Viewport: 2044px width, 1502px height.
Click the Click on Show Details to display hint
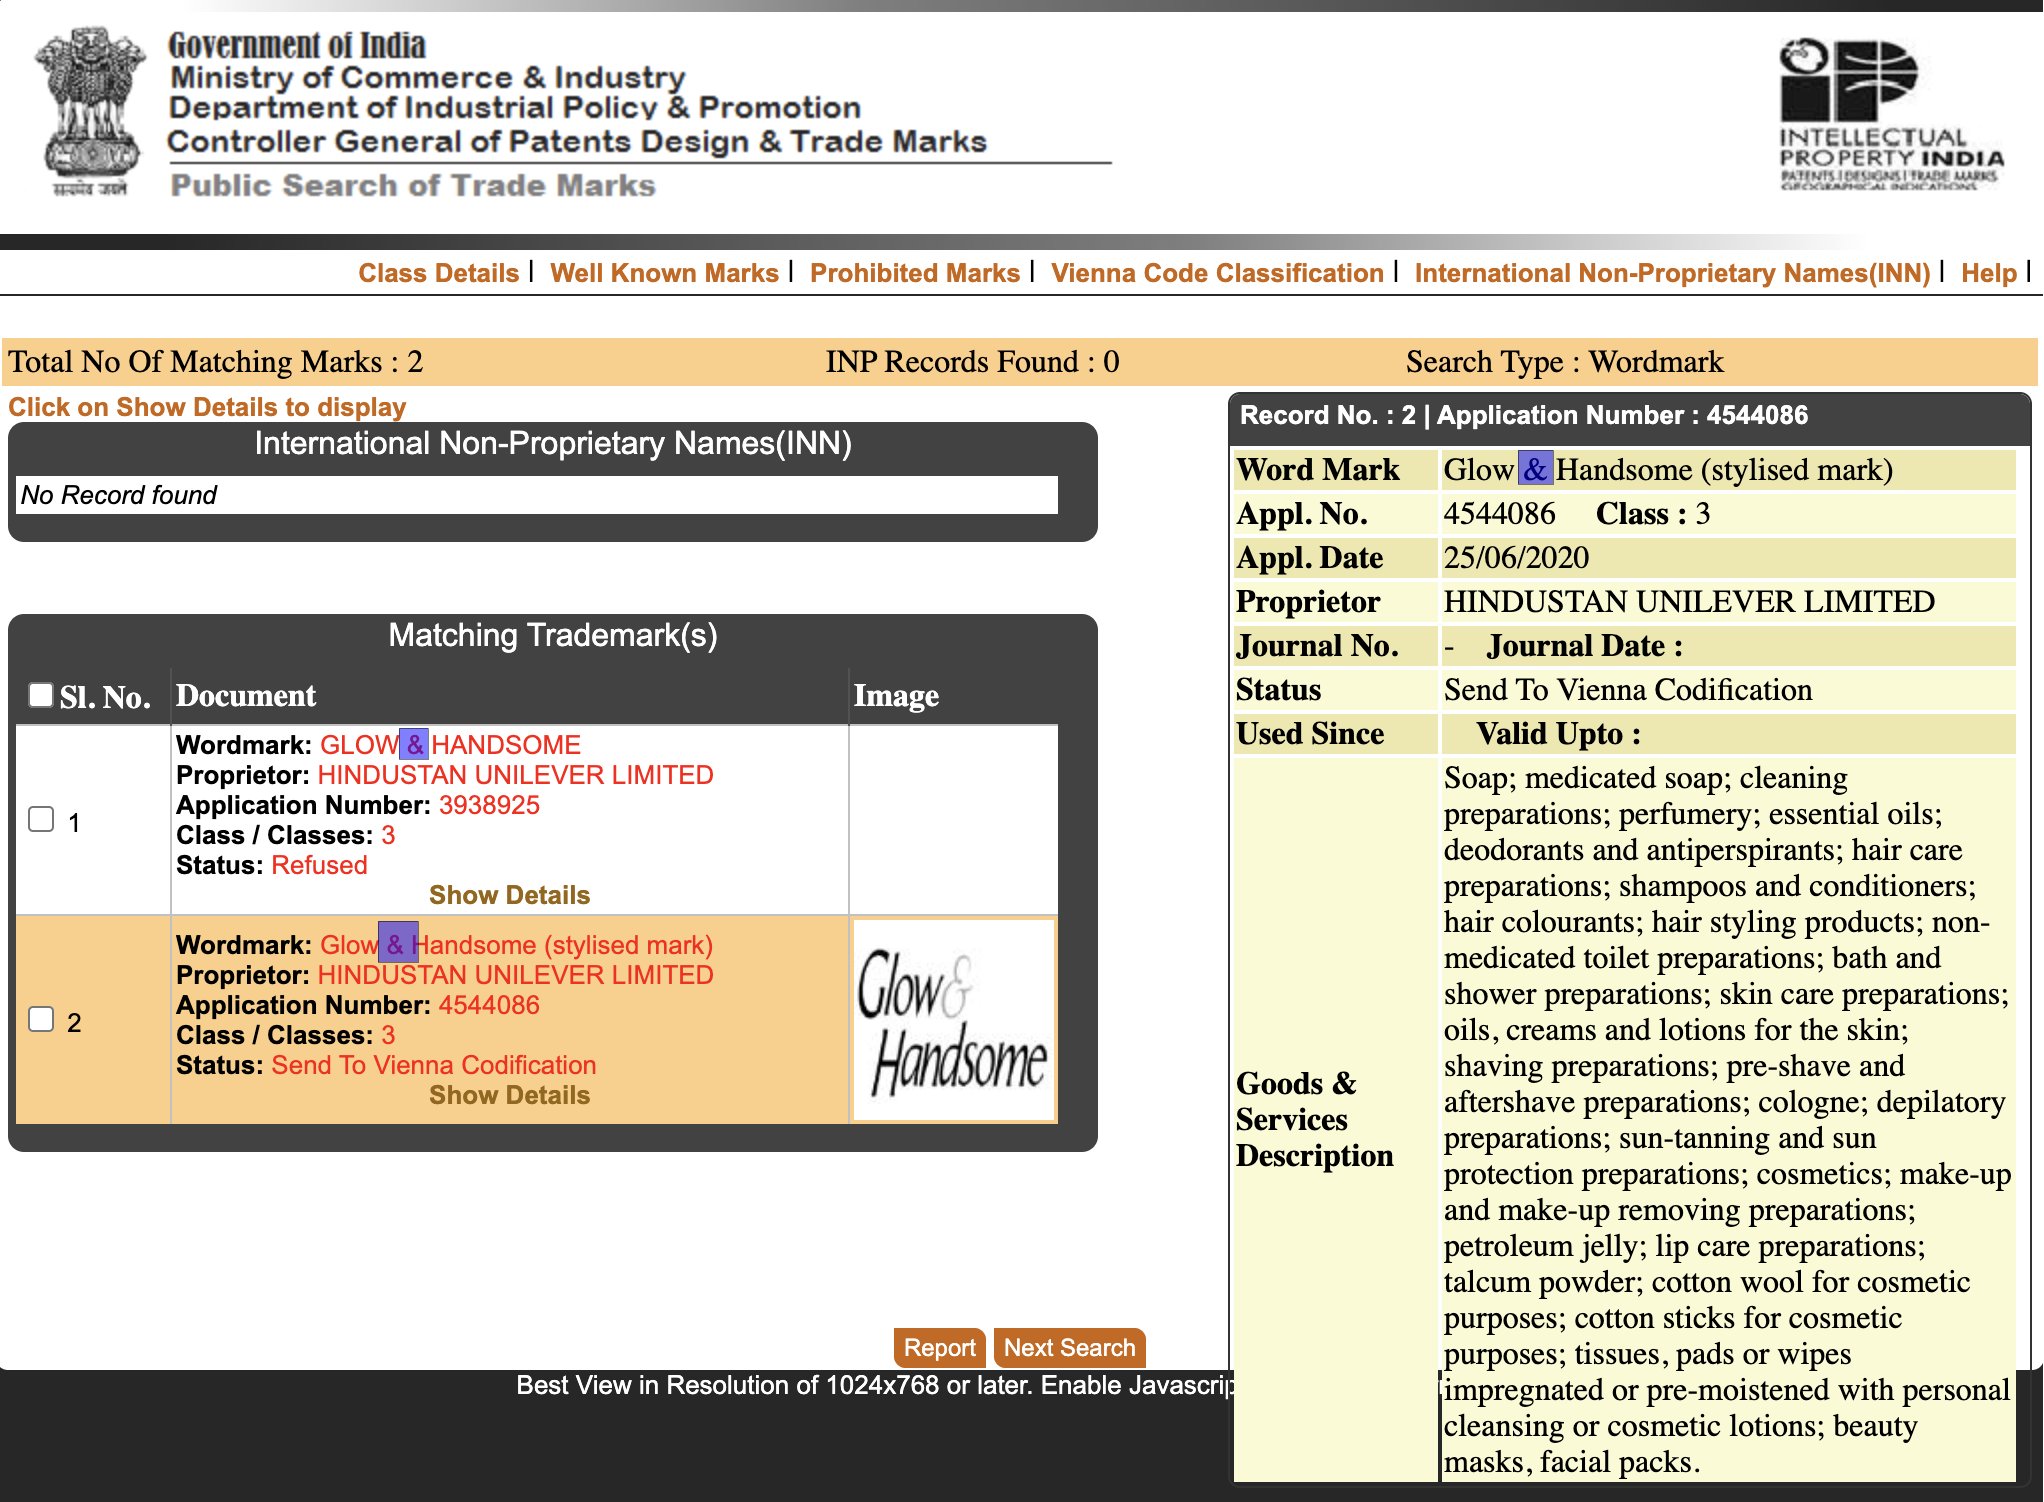[207, 407]
